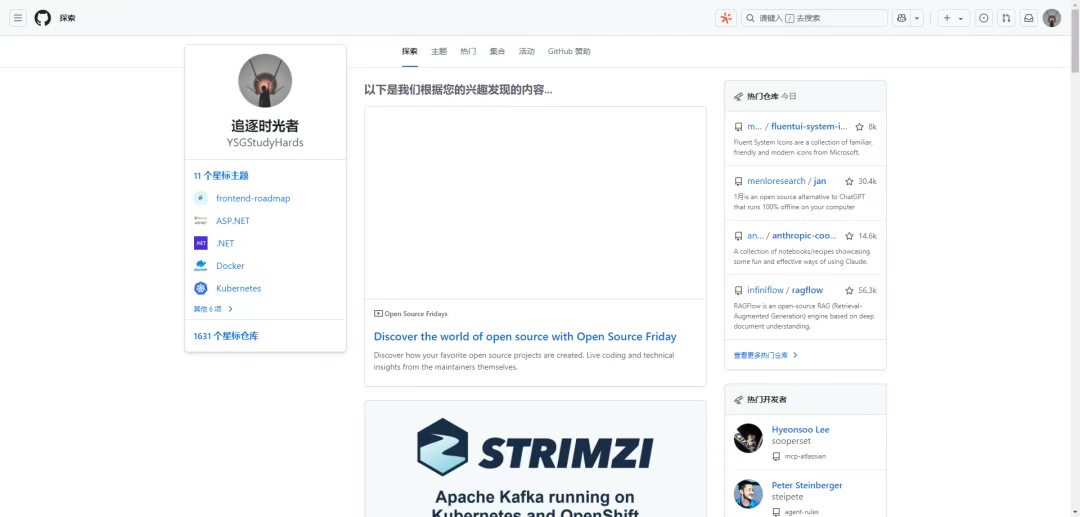Click the GitHub logo icon
Image resolution: width=1080 pixels, height=517 pixels.
[x=43, y=18]
